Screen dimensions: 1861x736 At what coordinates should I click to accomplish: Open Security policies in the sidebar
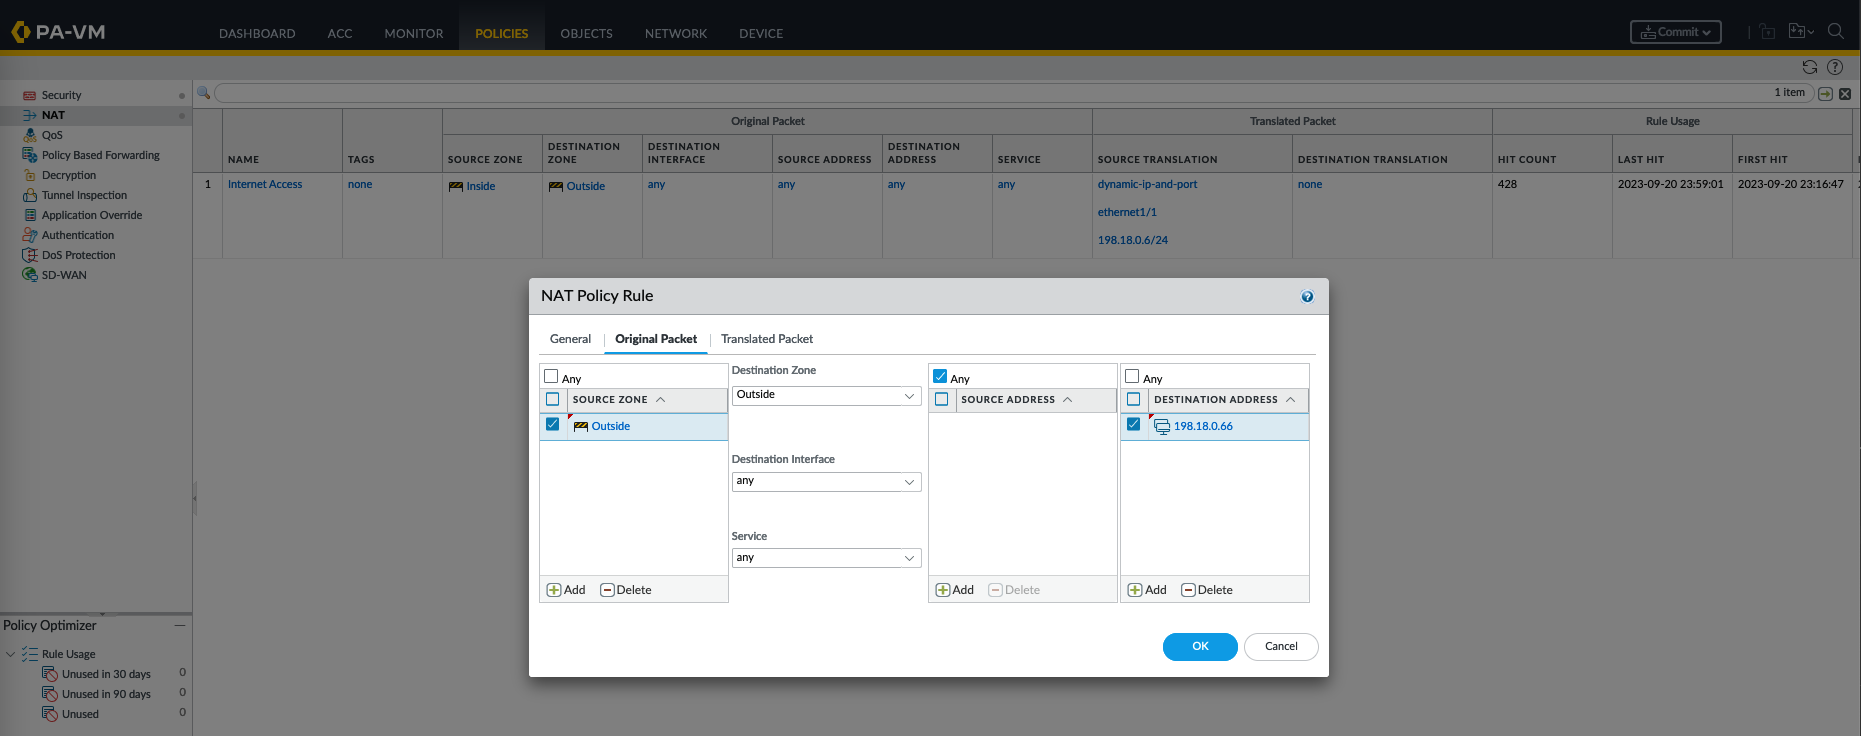(61, 95)
